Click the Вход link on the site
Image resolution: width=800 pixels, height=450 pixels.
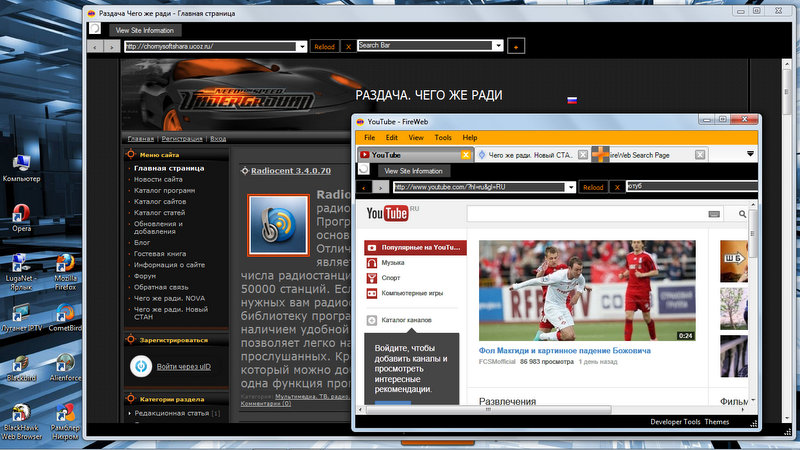click(x=218, y=139)
